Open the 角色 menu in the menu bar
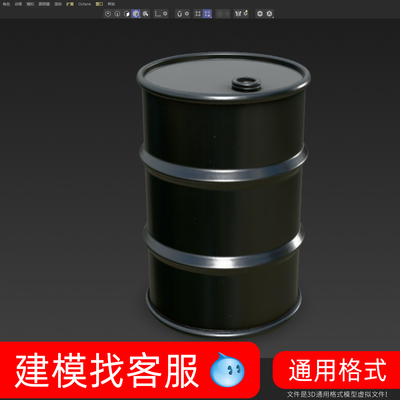 tap(6, 4)
